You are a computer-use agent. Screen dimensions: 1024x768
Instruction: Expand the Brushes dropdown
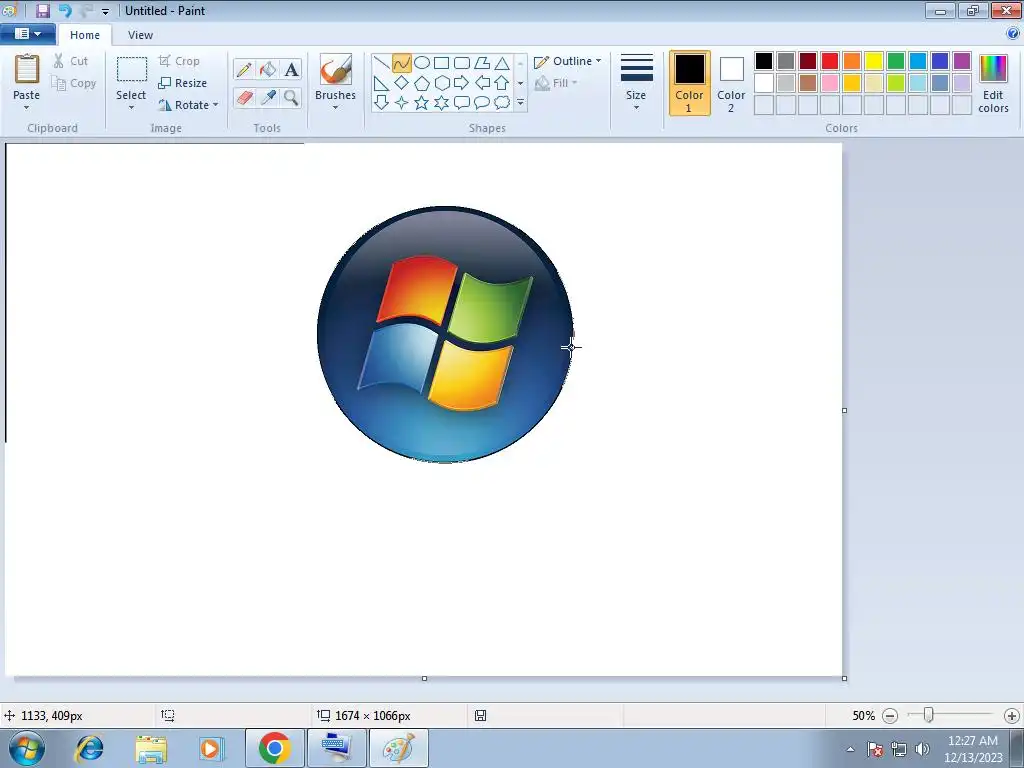click(x=335, y=108)
